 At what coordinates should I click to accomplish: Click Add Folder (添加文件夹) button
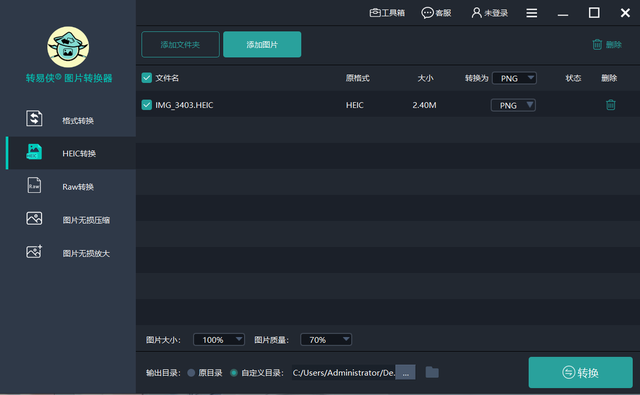pos(180,44)
